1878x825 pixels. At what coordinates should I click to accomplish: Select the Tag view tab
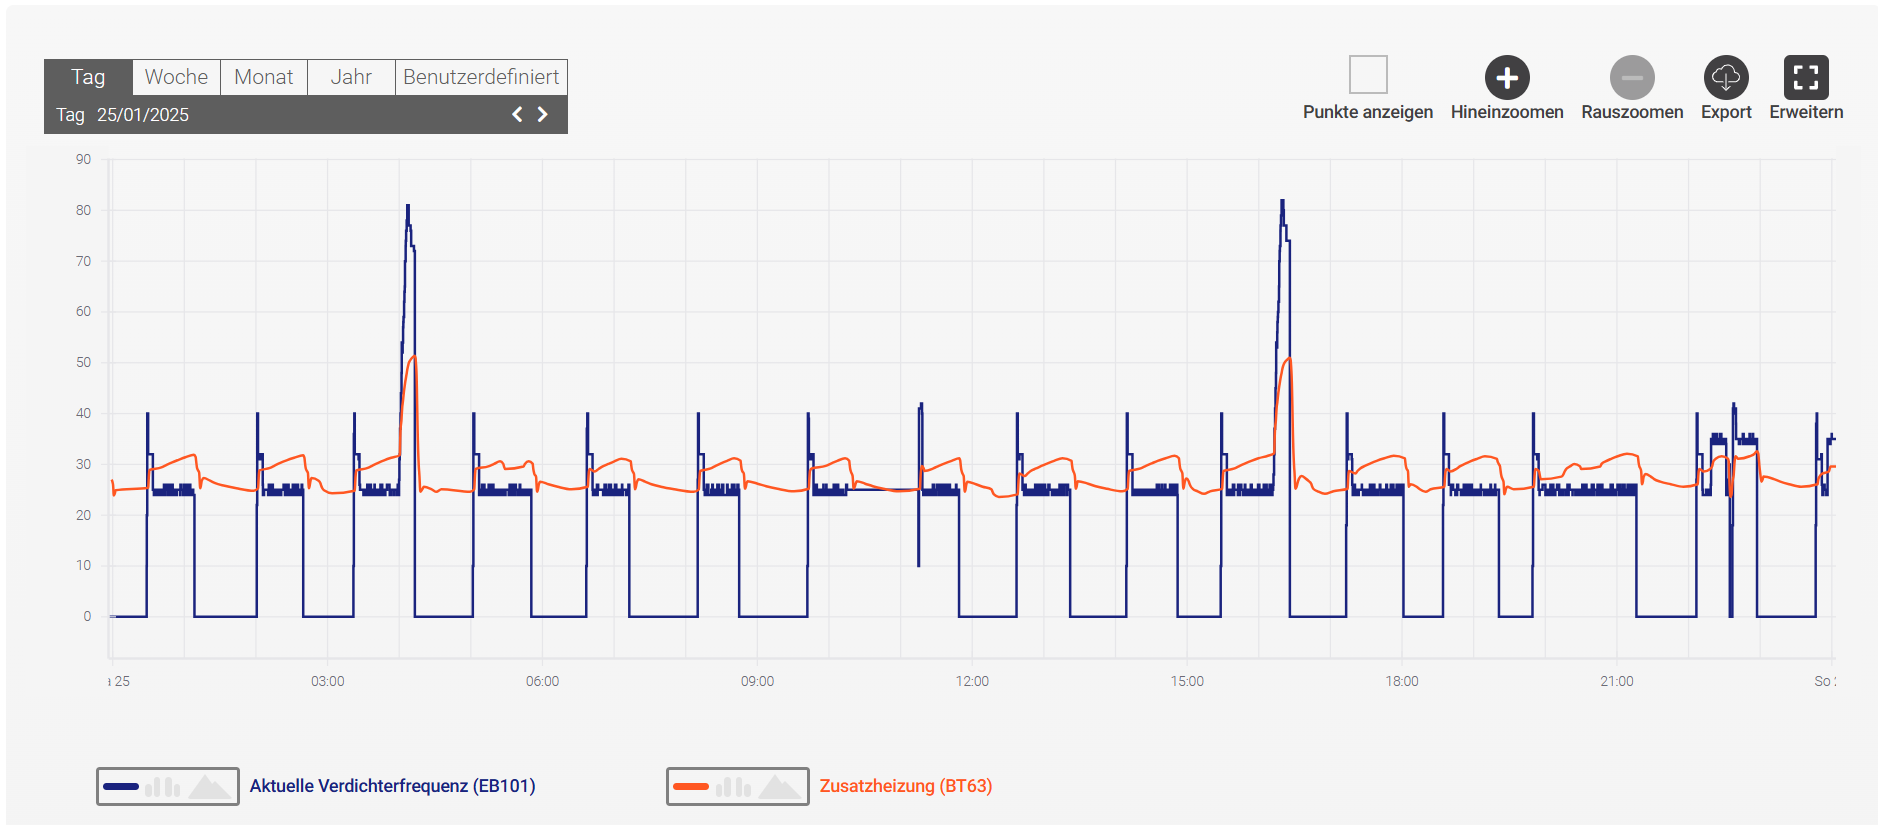coord(88,77)
